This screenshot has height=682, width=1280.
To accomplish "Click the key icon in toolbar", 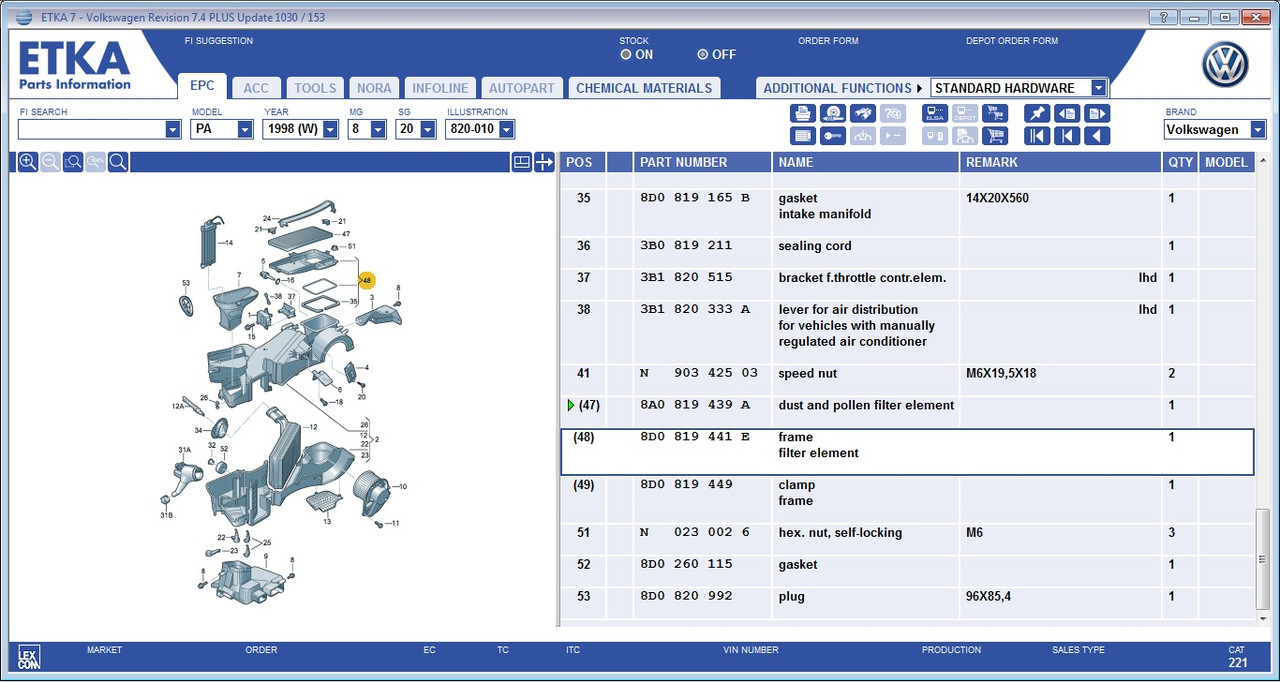I will pyautogui.click(x=833, y=136).
